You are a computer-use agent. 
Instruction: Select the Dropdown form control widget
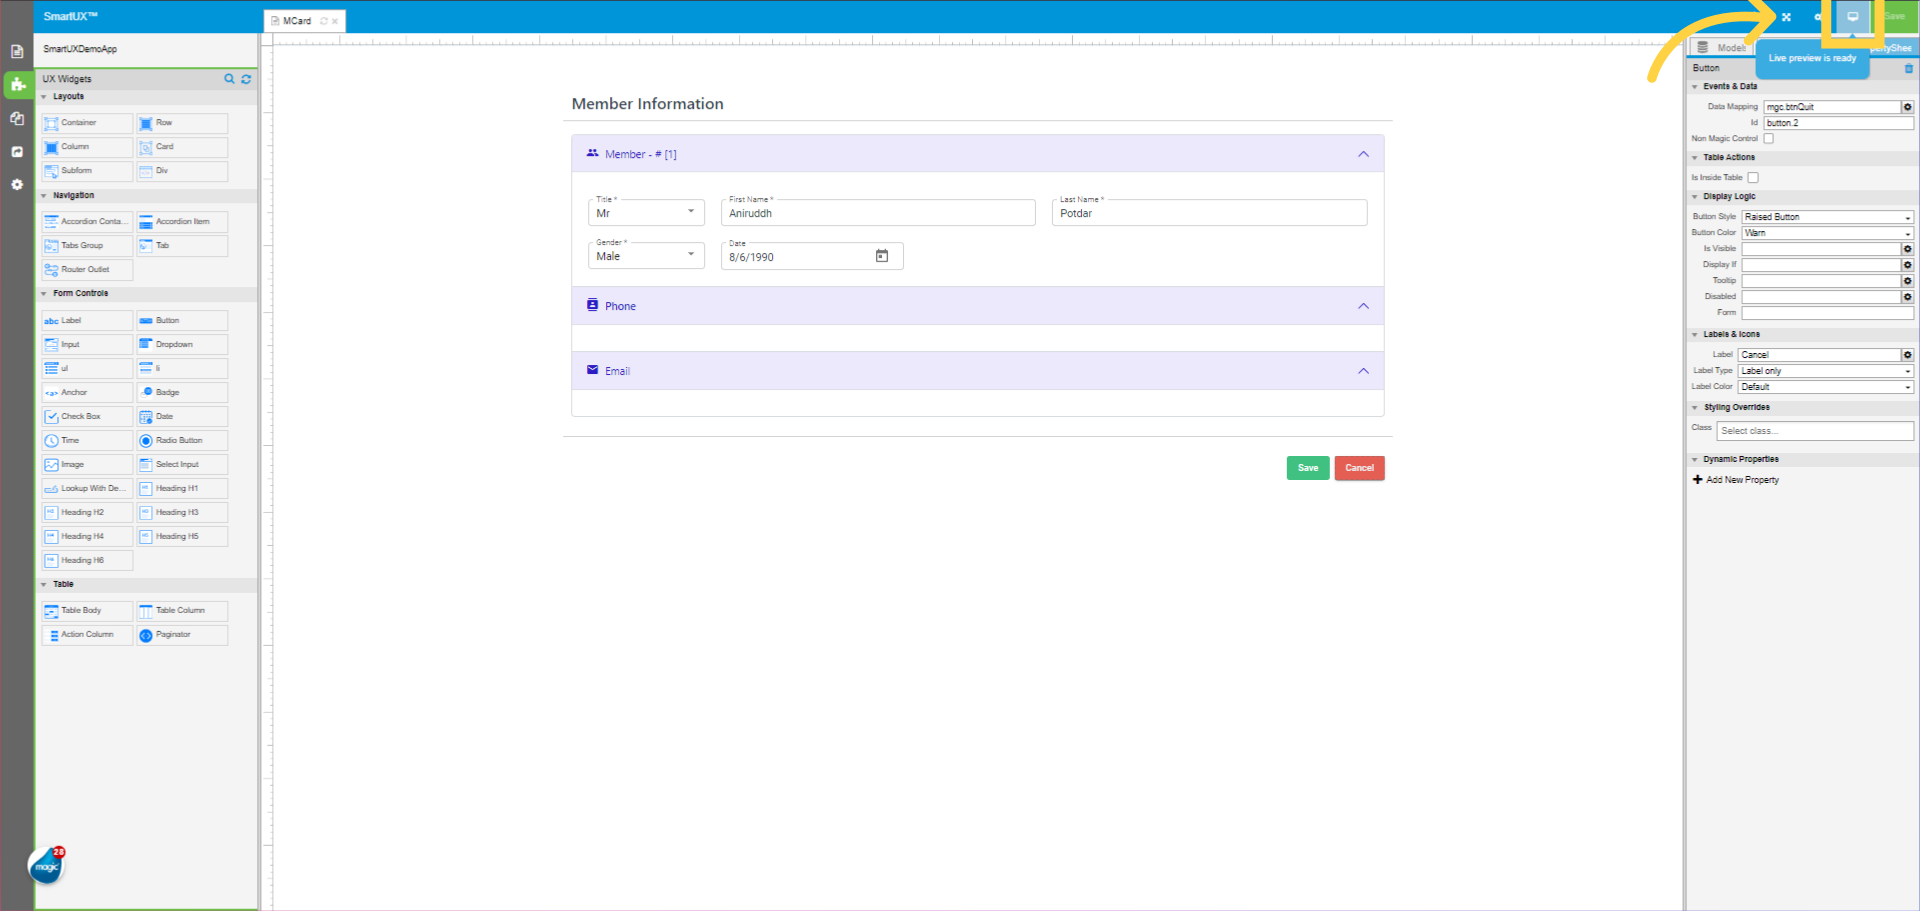[x=182, y=345]
